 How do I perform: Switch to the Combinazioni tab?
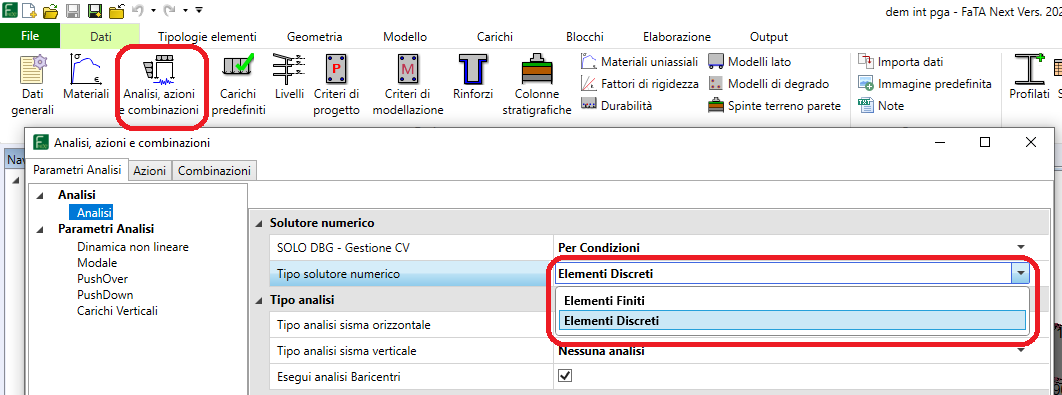point(214,171)
